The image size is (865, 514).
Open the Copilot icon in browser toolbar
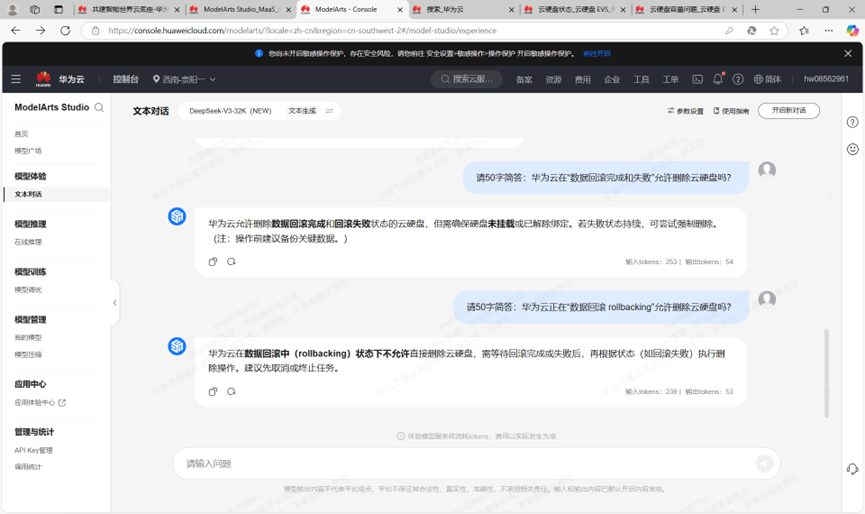[852, 30]
